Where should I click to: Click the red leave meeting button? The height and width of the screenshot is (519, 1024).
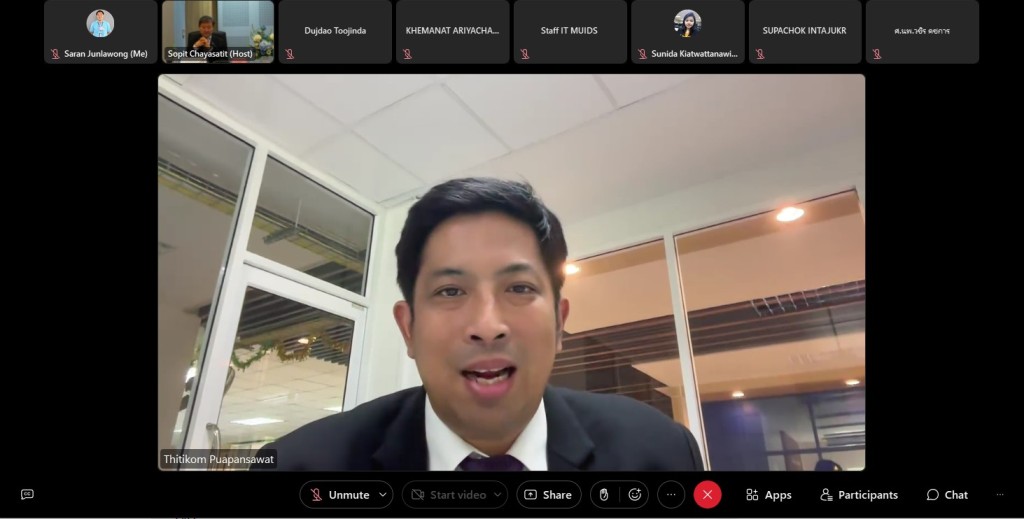click(707, 495)
